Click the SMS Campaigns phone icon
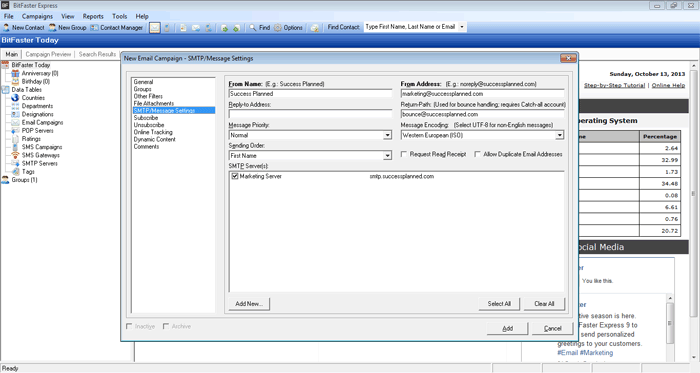 tap(15, 147)
